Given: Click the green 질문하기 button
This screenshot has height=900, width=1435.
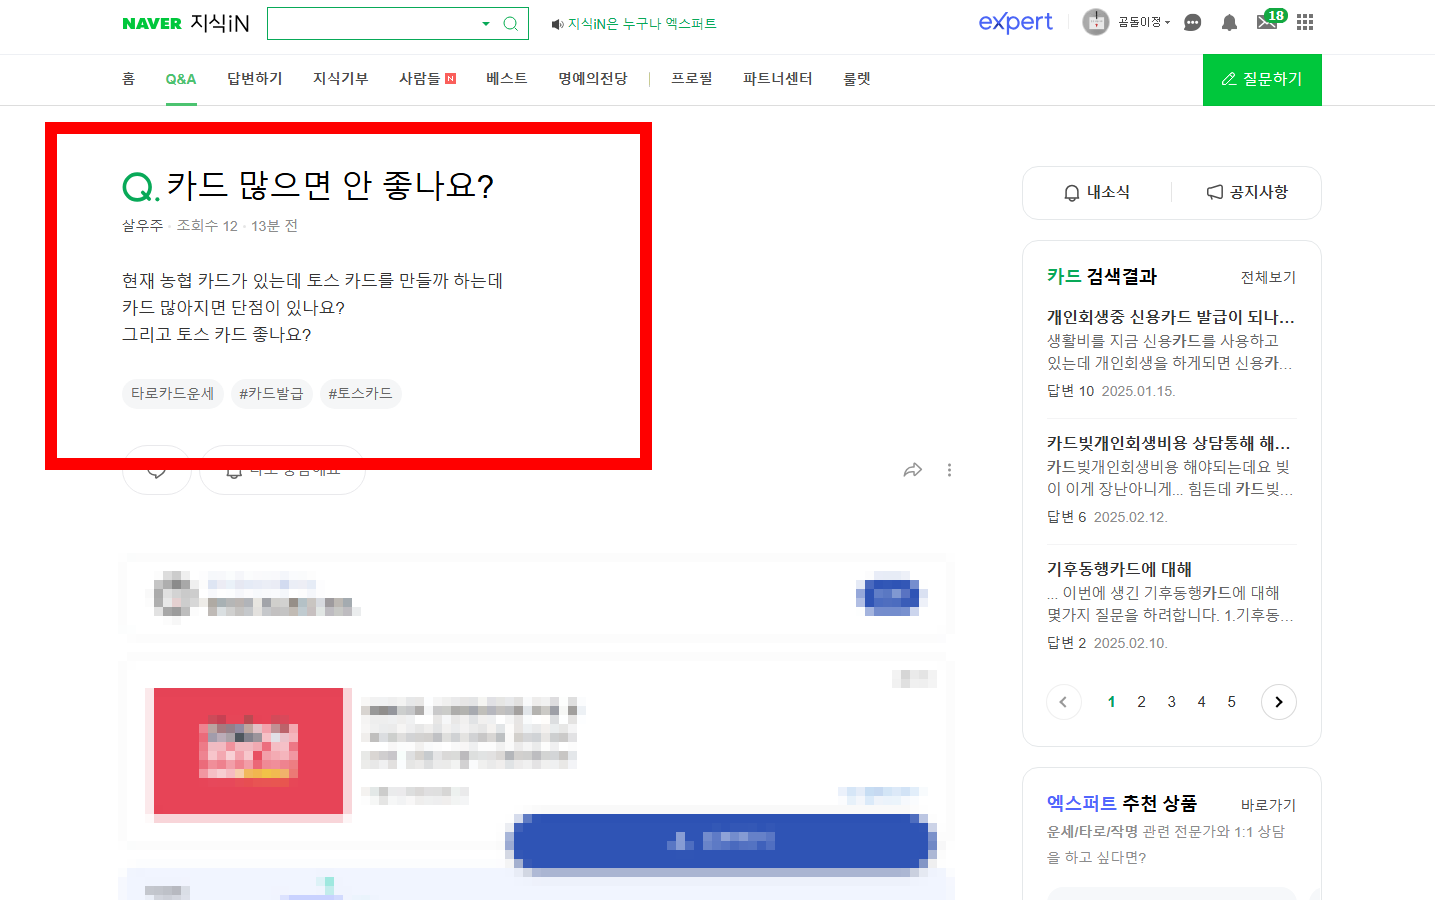Looking at the screenshot, I should pyautogui.click(x=1262, y=80).
